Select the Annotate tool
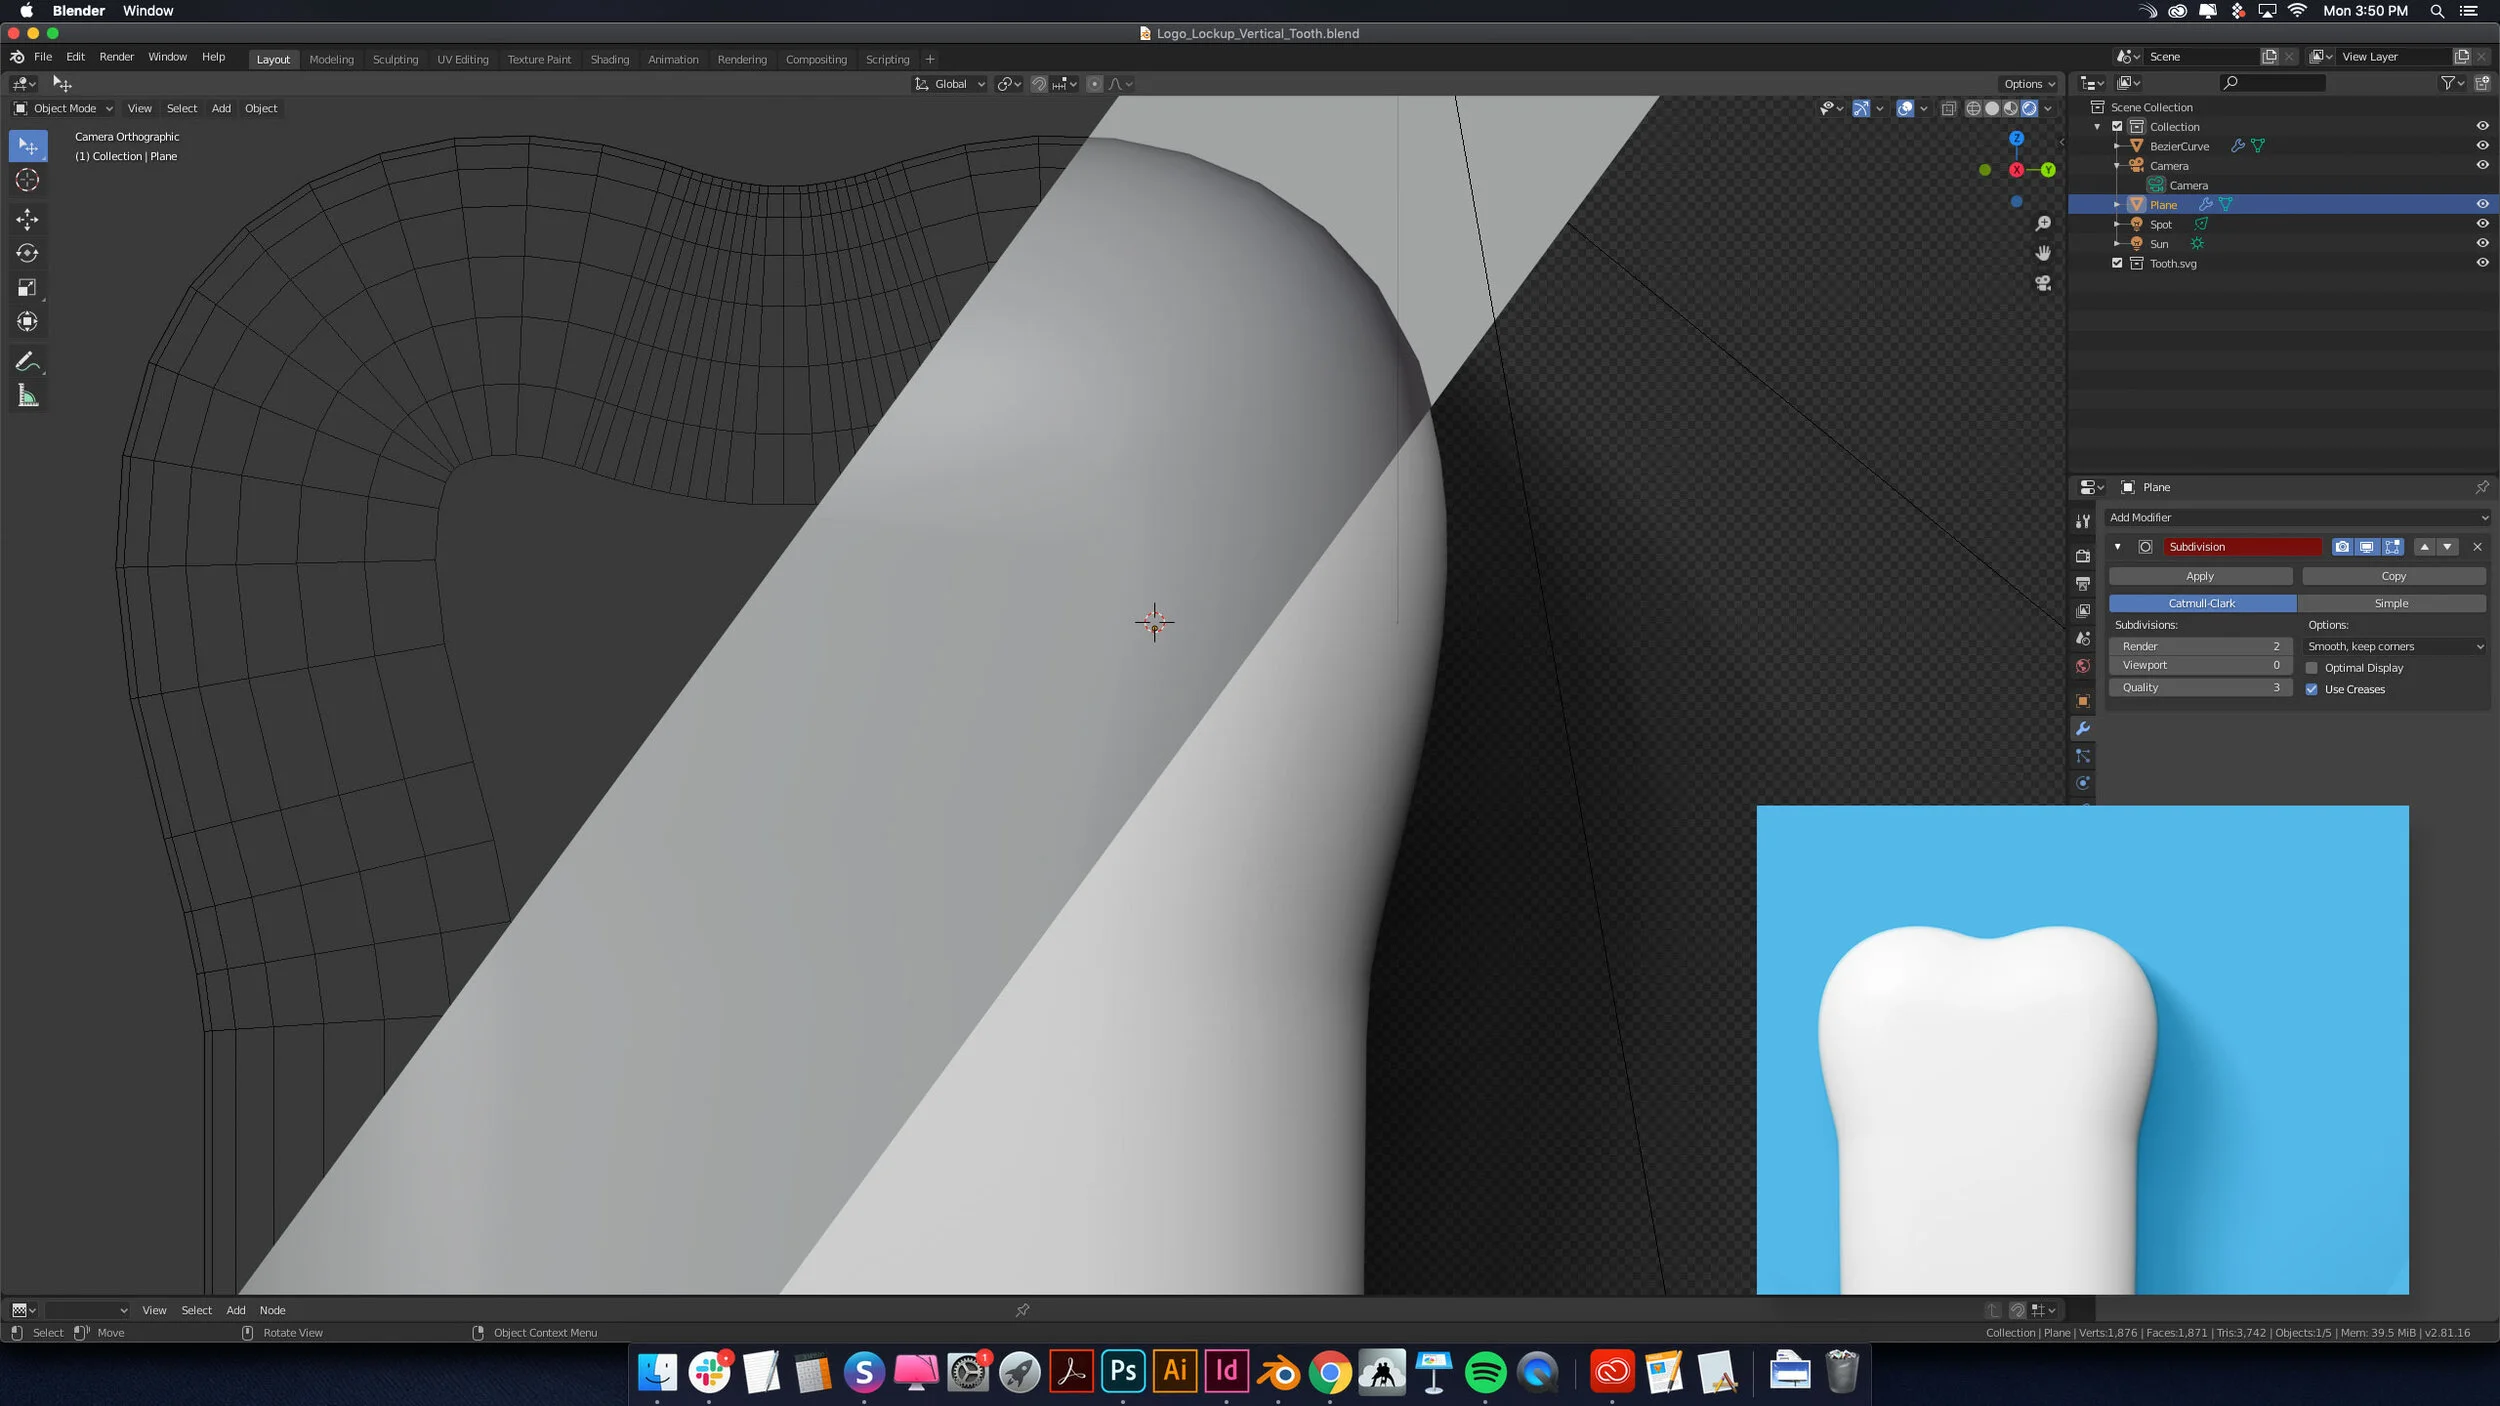 pyautogui.click(x=27, y=361)
